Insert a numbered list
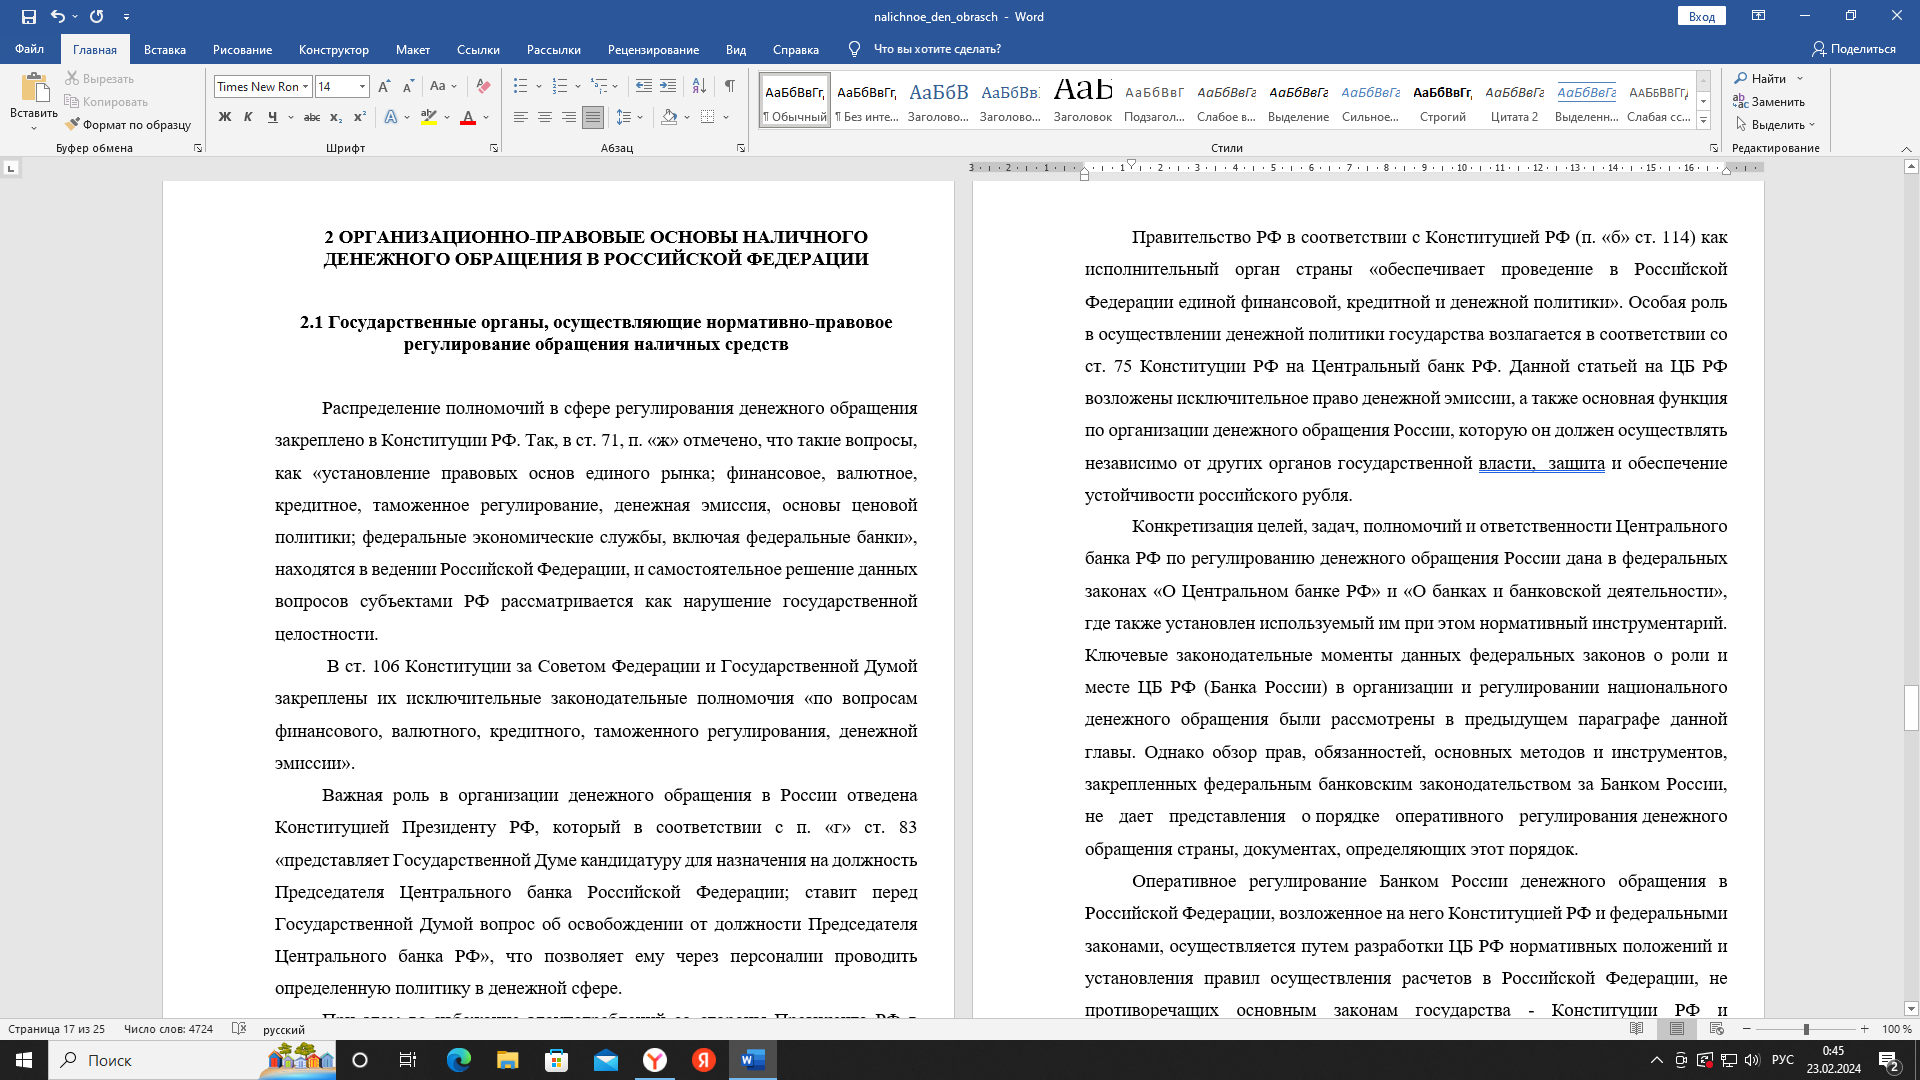The image size is (1920, 1080). [x=560, y=87]
